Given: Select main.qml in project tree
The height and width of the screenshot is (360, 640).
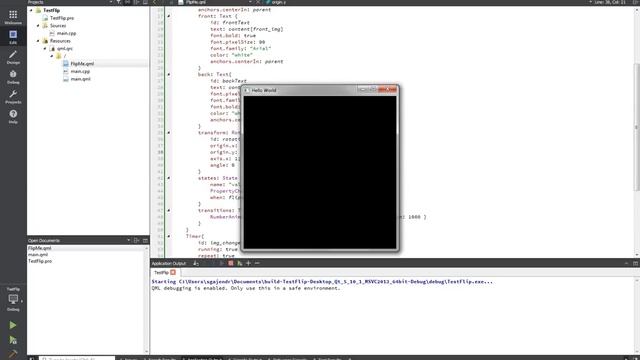Looking at the screenshot, I should click(80, 79).
